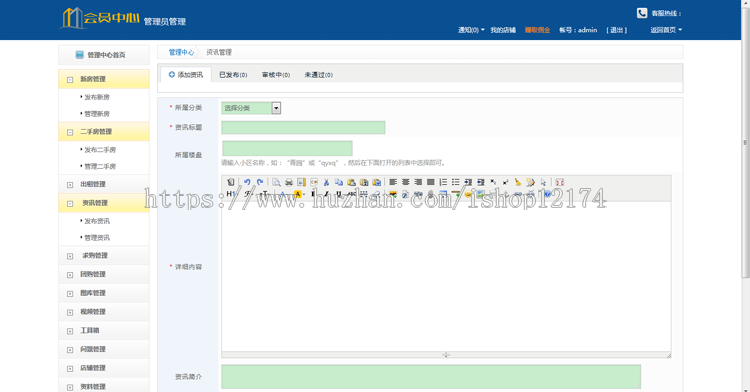Apply quick format in editor

click(x=530, y=182)
